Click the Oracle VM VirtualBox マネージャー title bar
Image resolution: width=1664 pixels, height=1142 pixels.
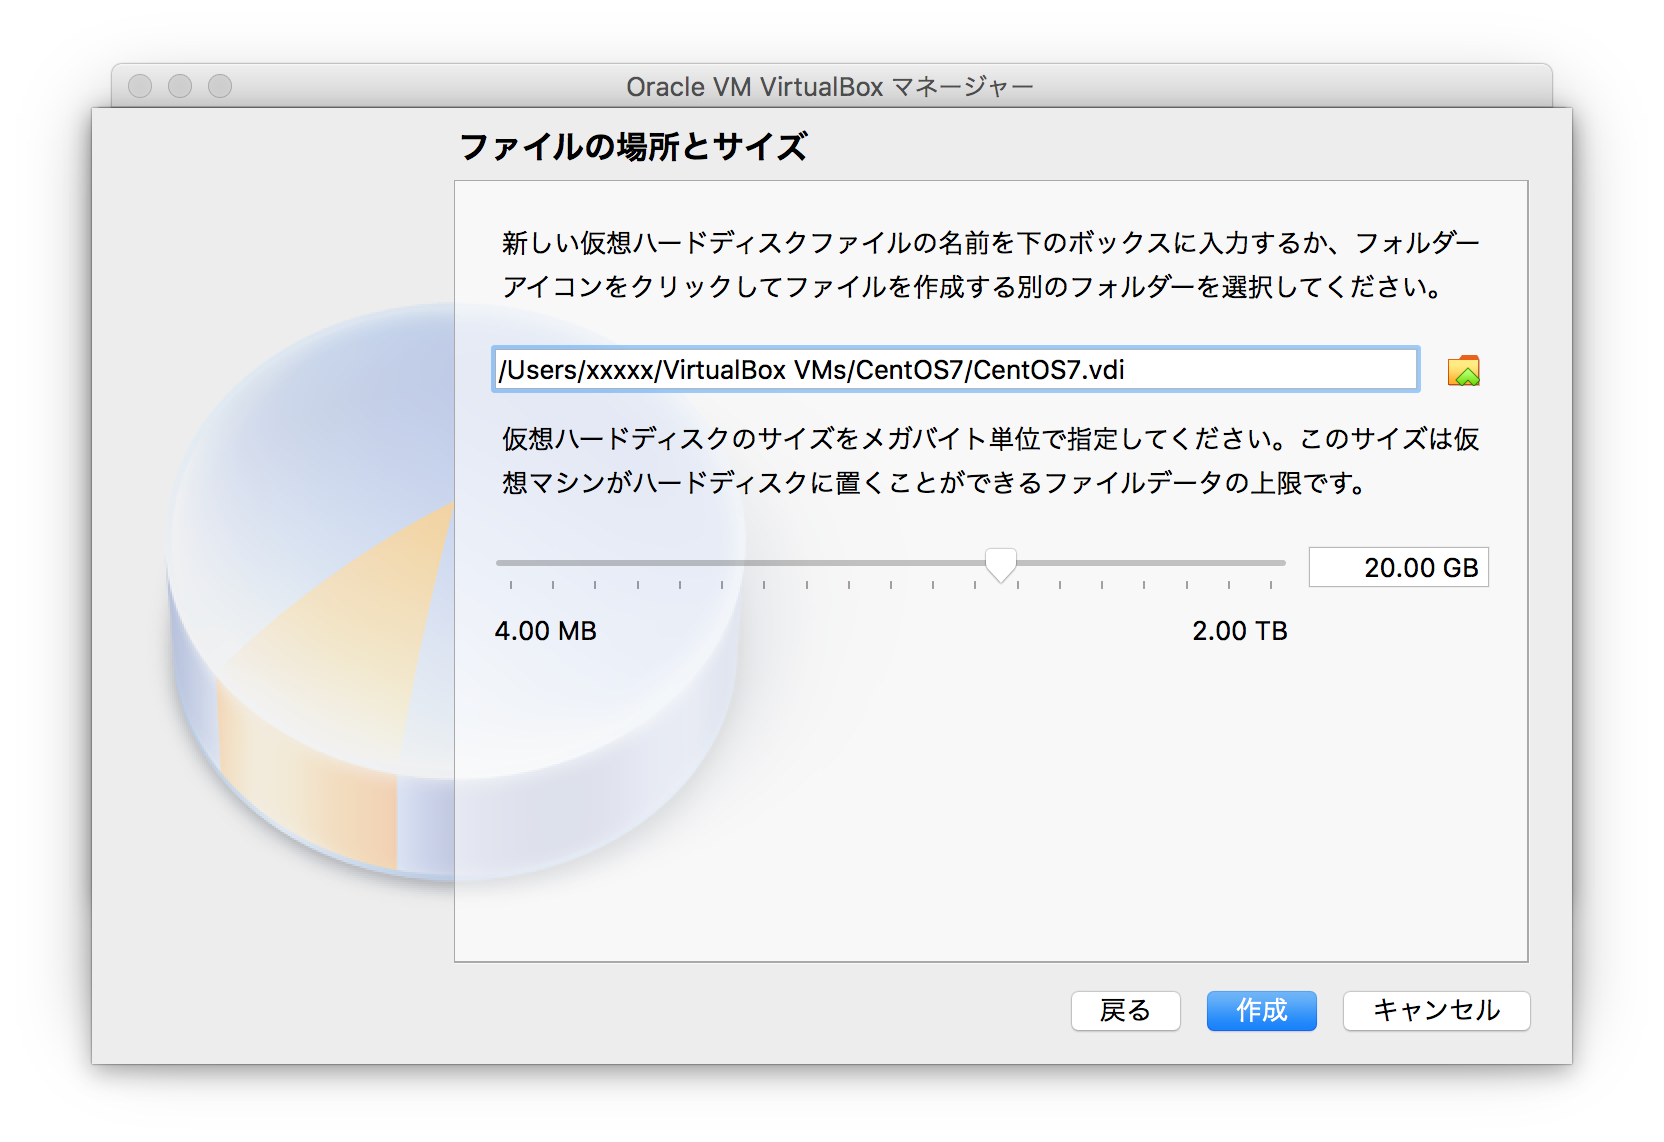coord(830,87)
